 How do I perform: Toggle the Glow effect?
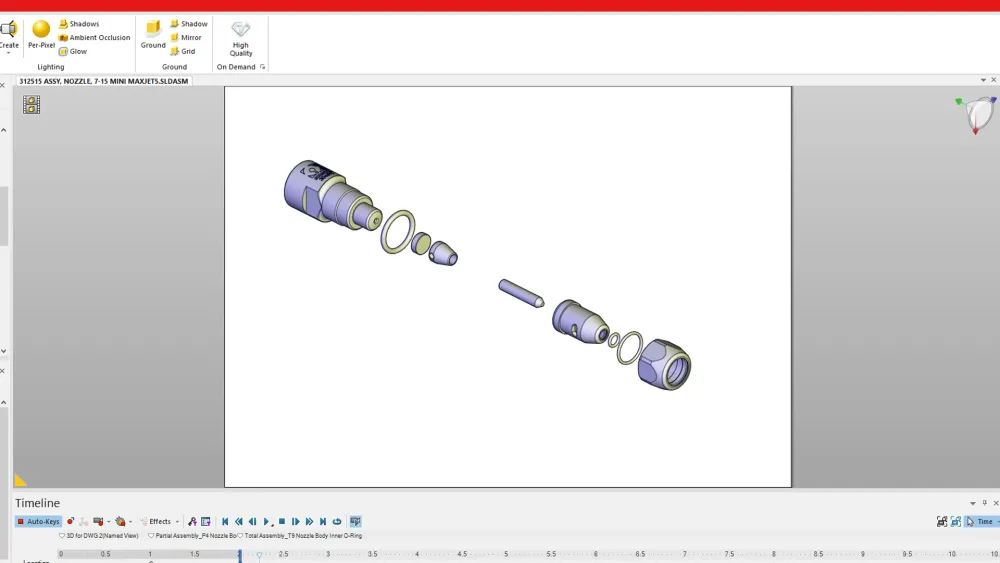pyautogui.click(x=73, y=52)
